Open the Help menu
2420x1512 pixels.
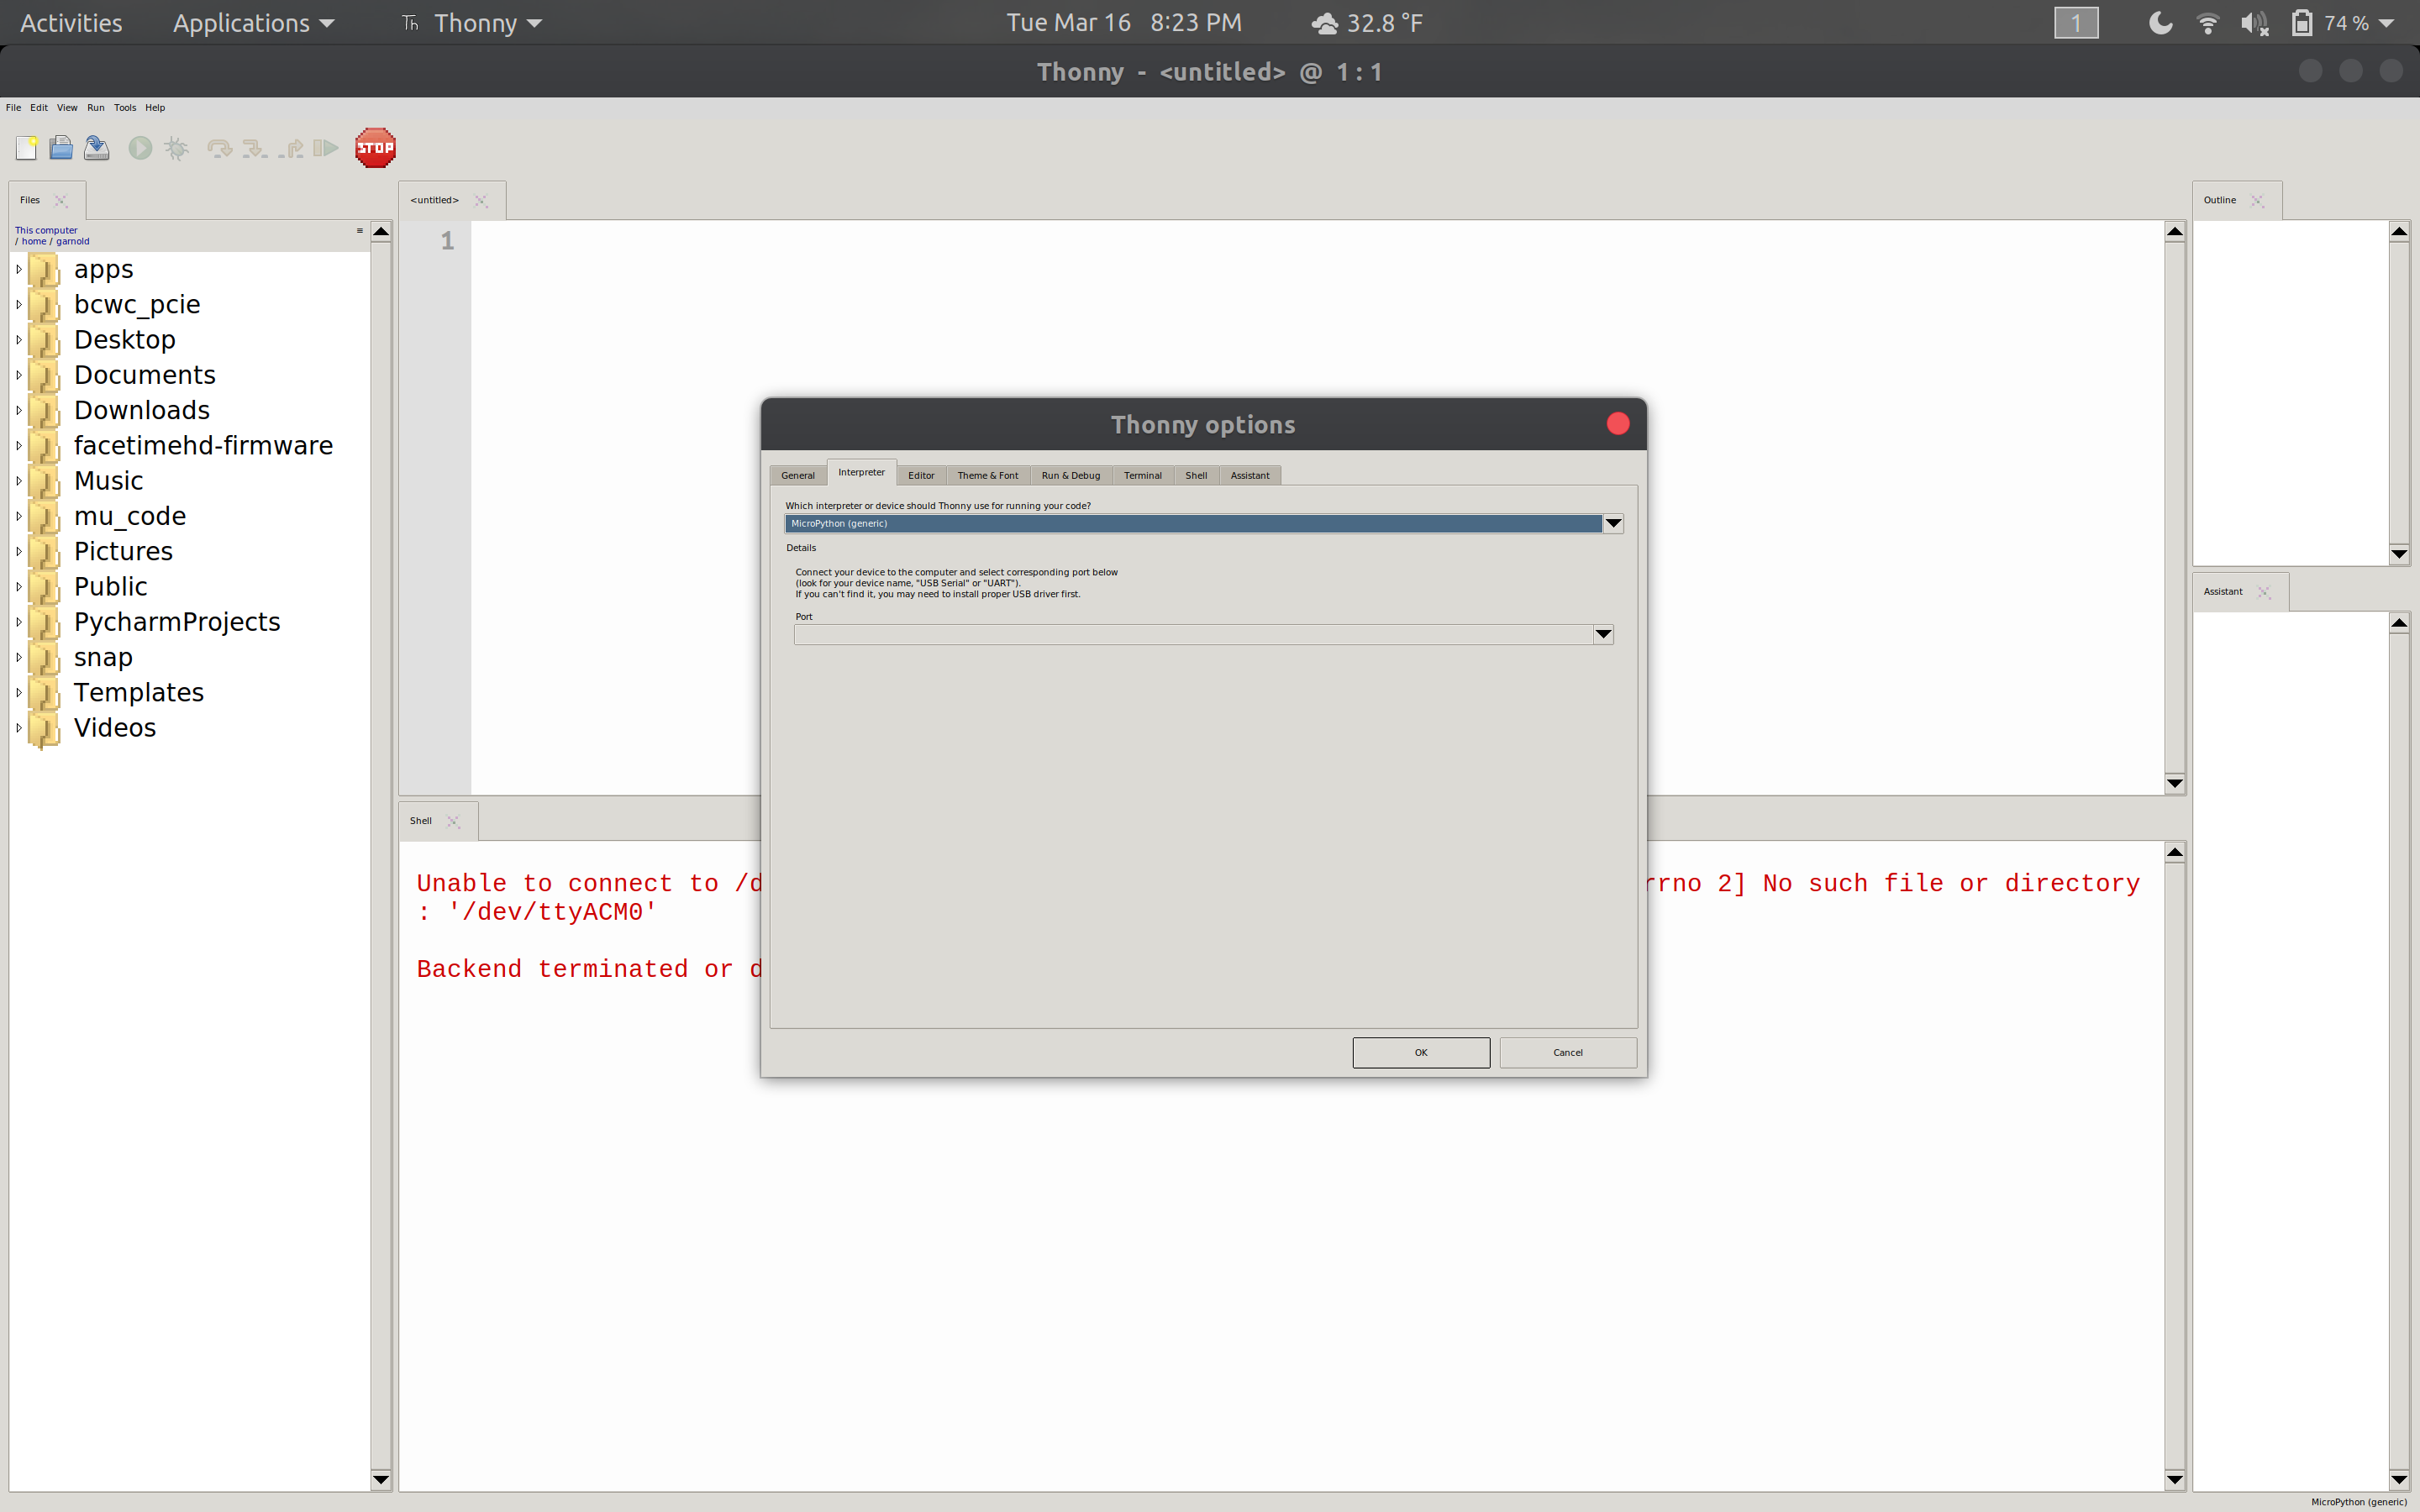point(155,108)
